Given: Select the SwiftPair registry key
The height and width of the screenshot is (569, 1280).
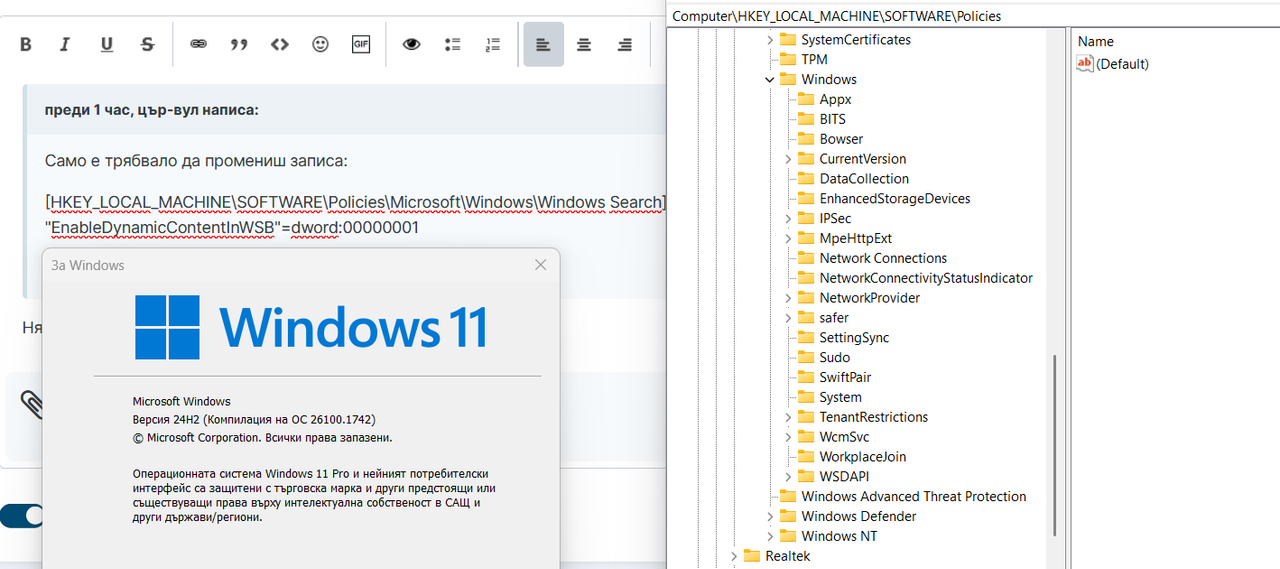Looking at the screenshot, I should pyautogui.click(x=845, y=377).
